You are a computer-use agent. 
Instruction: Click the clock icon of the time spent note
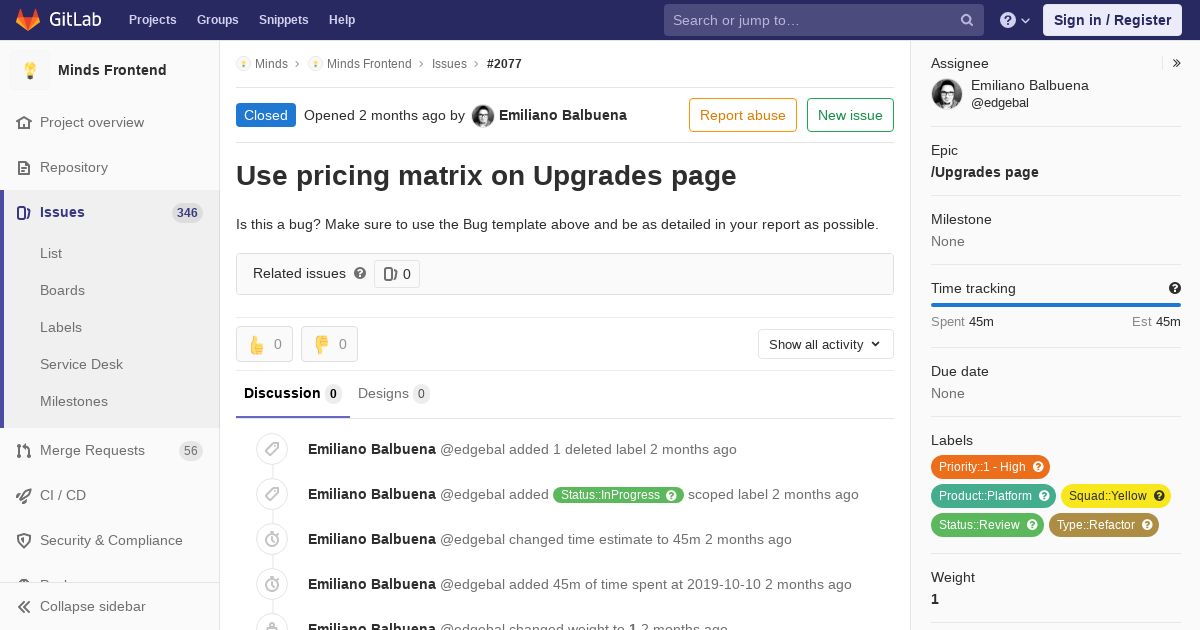pos(272,584)
